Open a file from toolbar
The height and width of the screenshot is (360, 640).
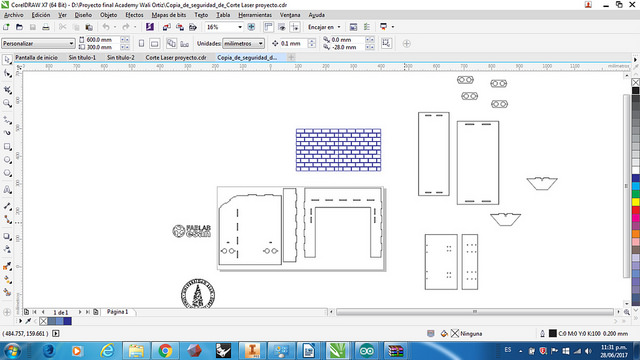pyautogui.click(x=19, y=27)
